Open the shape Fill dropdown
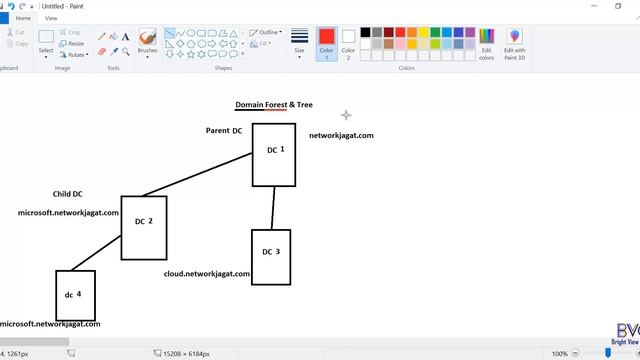The image size is (640, 360). [260, 43]
